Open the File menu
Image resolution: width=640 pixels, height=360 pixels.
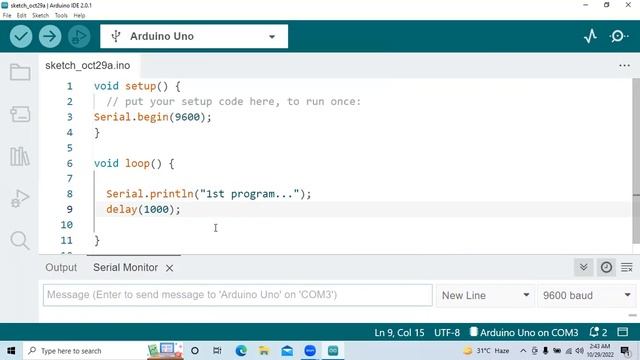tap(7, 16)
